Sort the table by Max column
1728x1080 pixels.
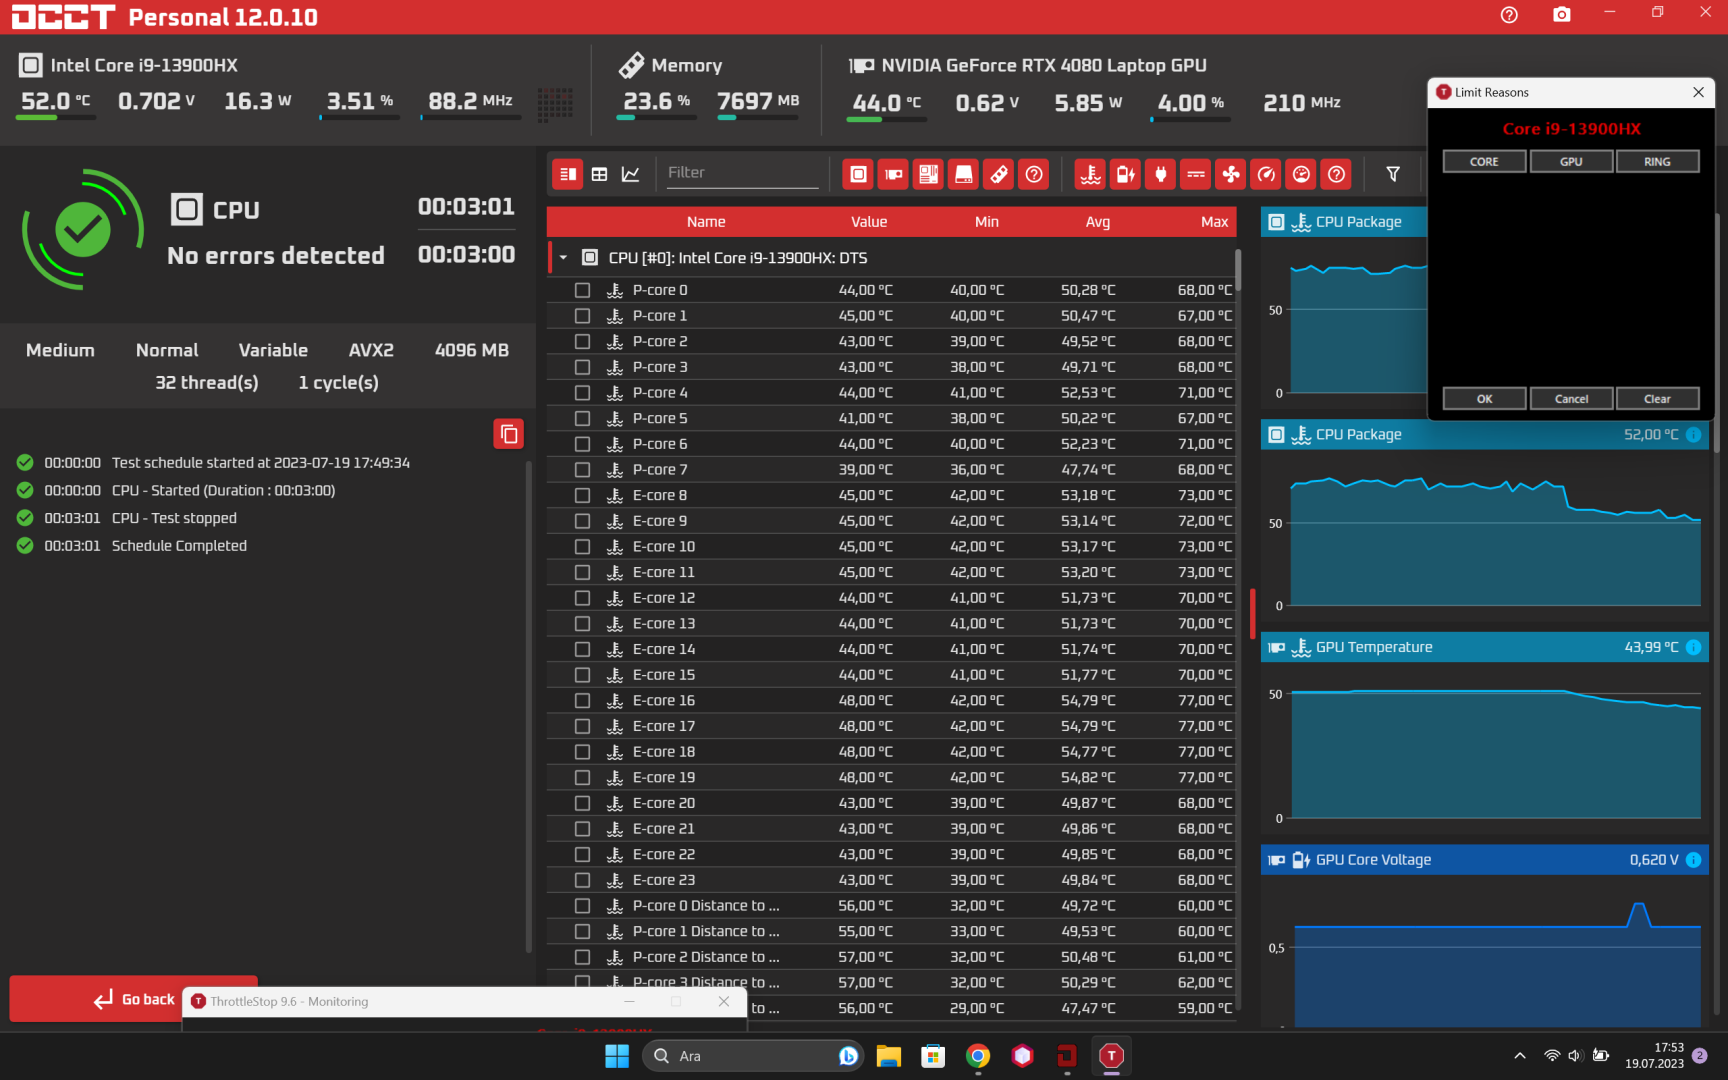point(1215,222)
